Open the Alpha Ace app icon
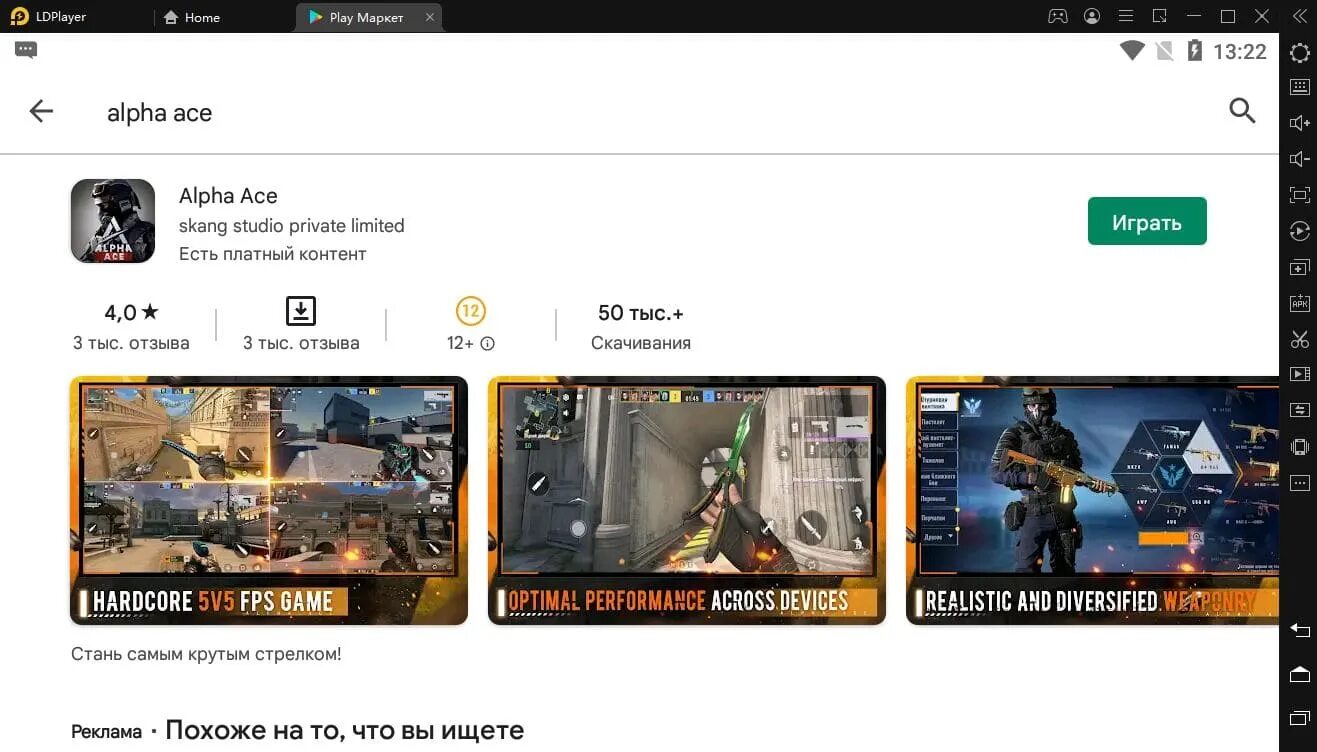Screen dimensions: 1317x752 coord(113,221)
